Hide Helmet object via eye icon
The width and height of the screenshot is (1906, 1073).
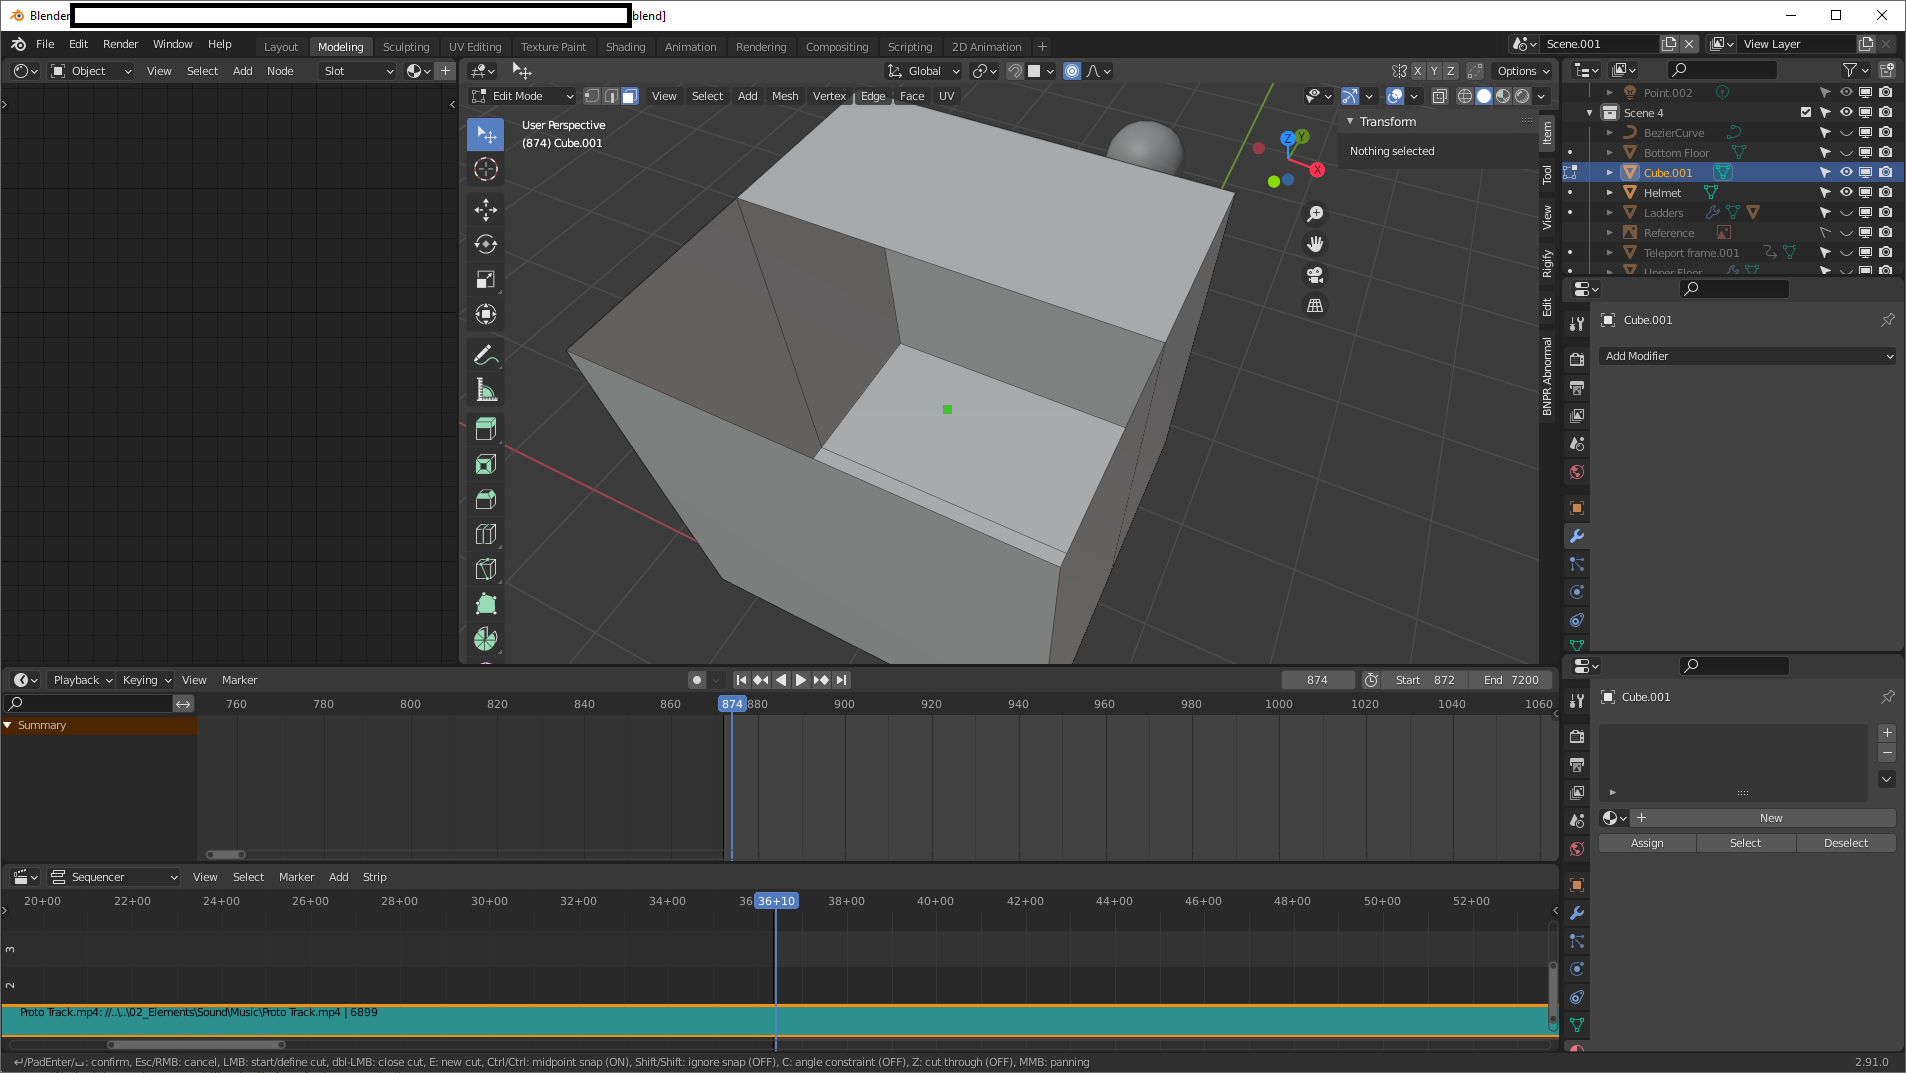click(x=1846, y=192)
